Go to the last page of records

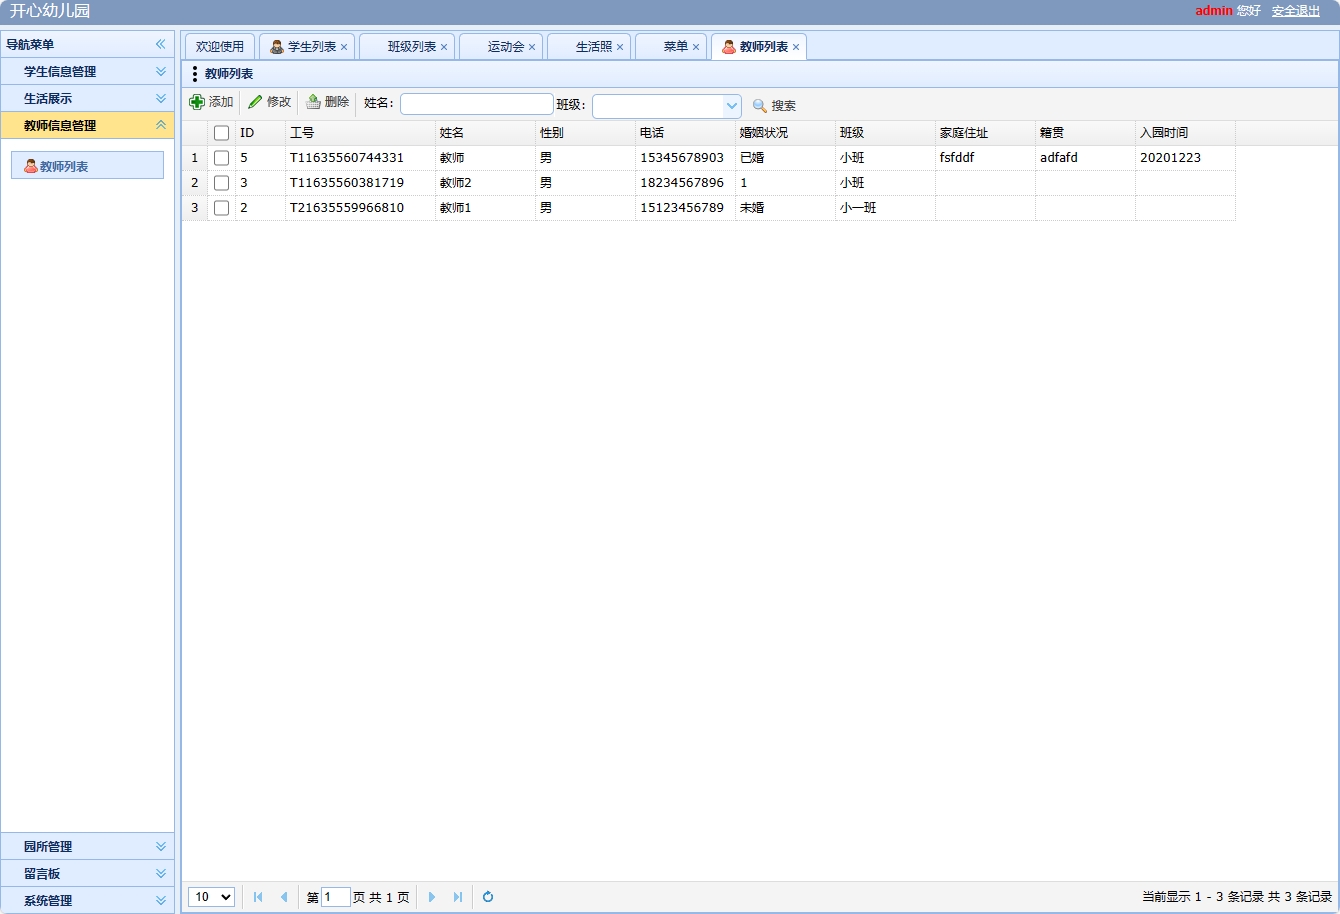click(458, 897)
